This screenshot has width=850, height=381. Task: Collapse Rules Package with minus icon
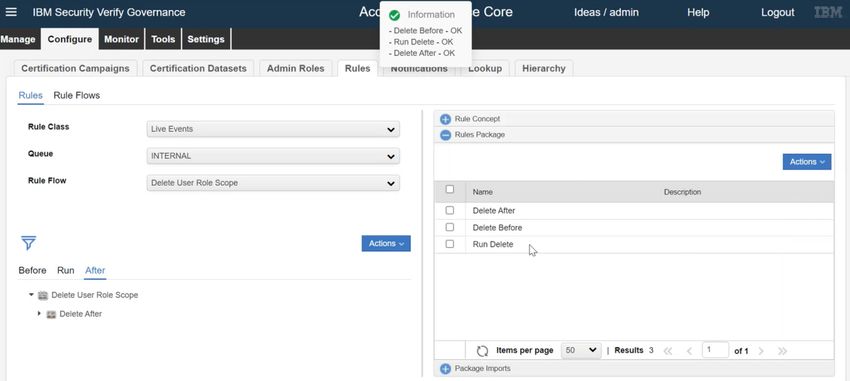pos(446,135)
